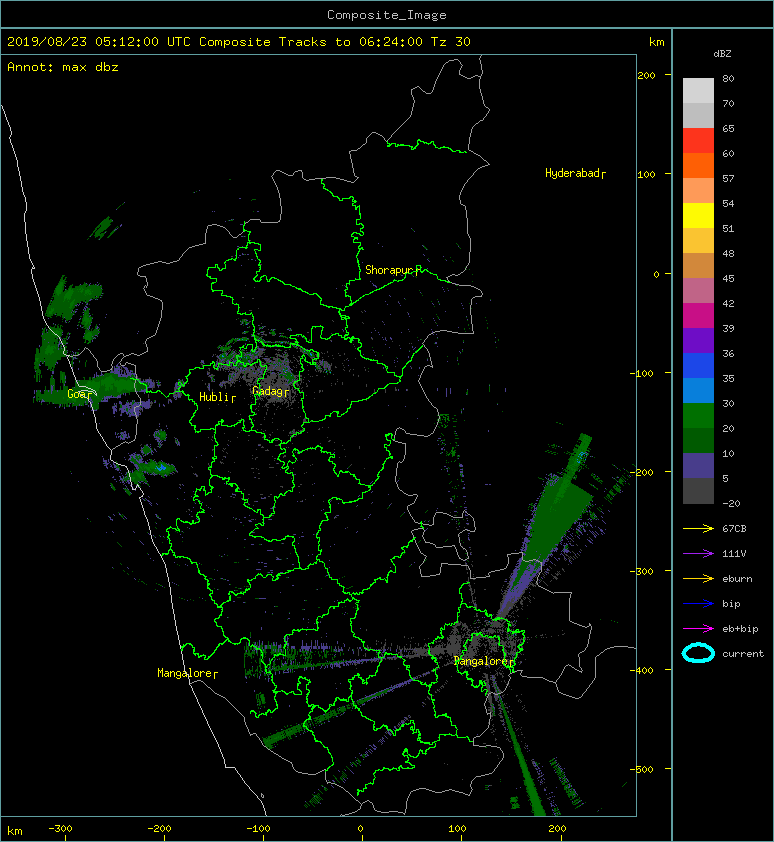Click the Goa city label
This screenshot has width=774, height=842.
pos(77,394)
